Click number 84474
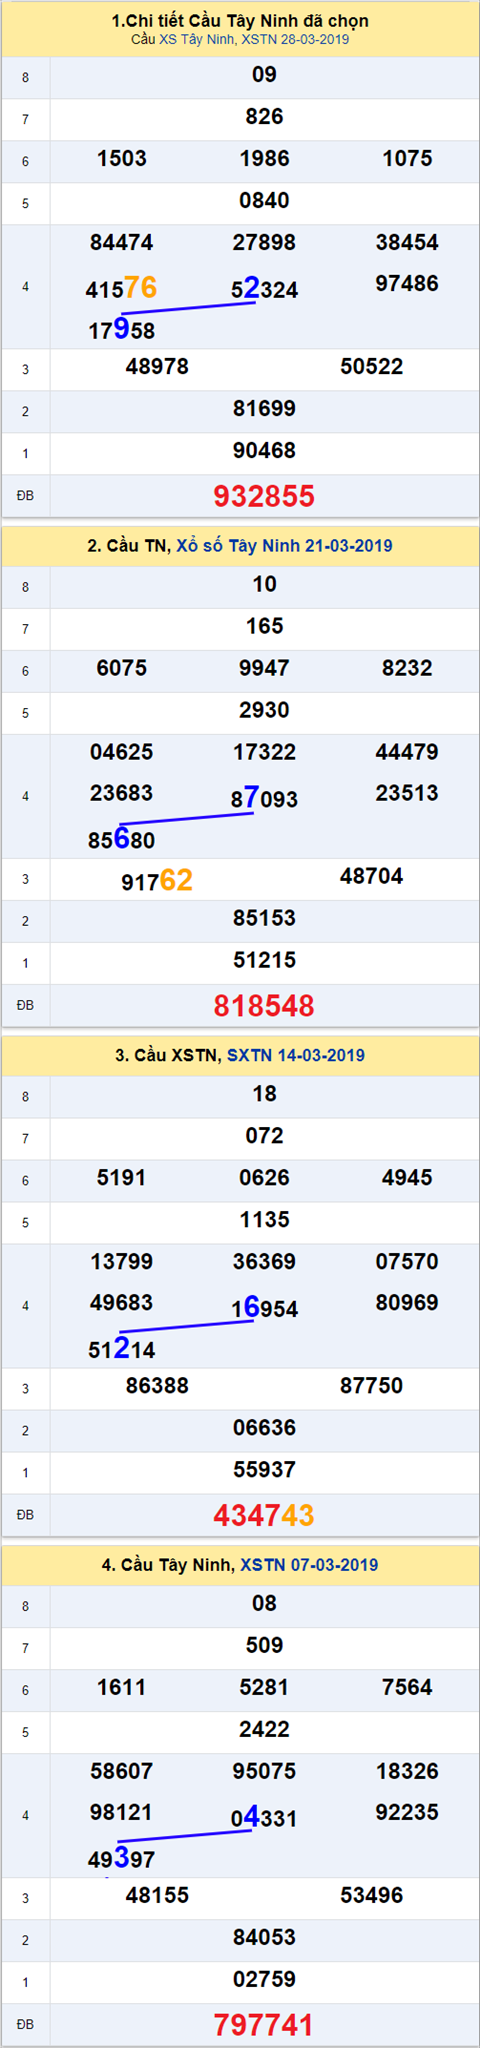Screen dimensions: 480x2048 tap(122, 243)
